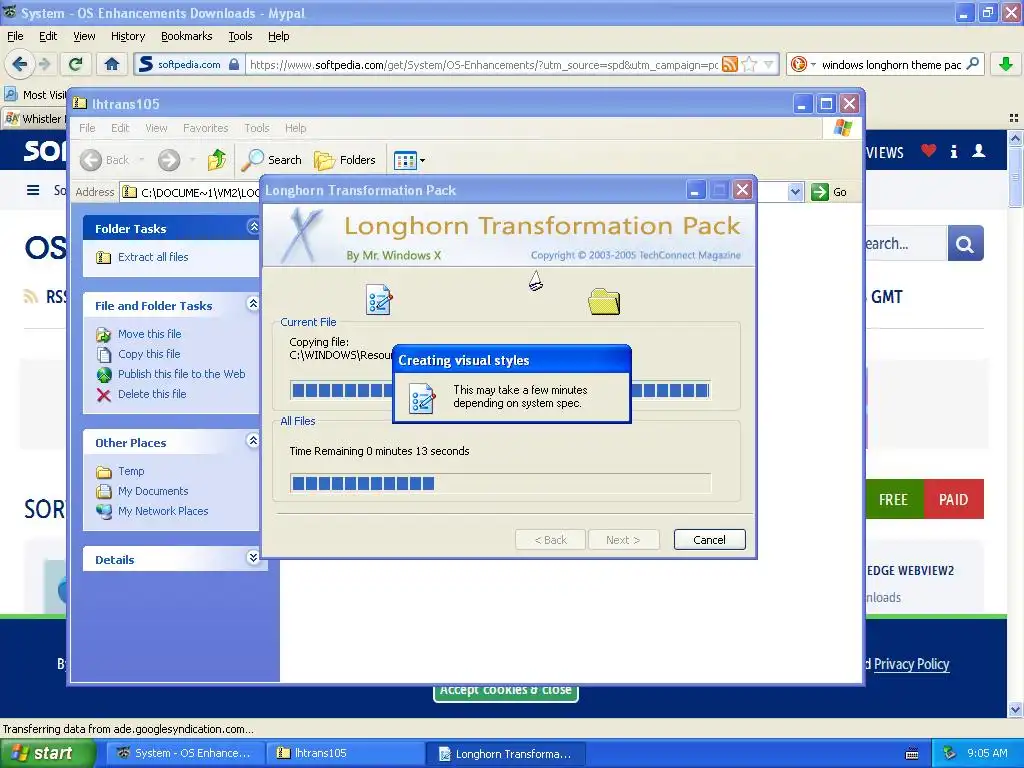Click the search magnifier in browser search box
Screen dimensions: 1024x768
coord(972,64)
